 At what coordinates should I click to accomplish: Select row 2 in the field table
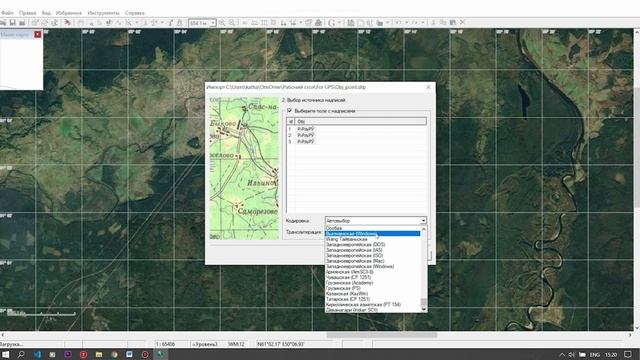[356, 135]
